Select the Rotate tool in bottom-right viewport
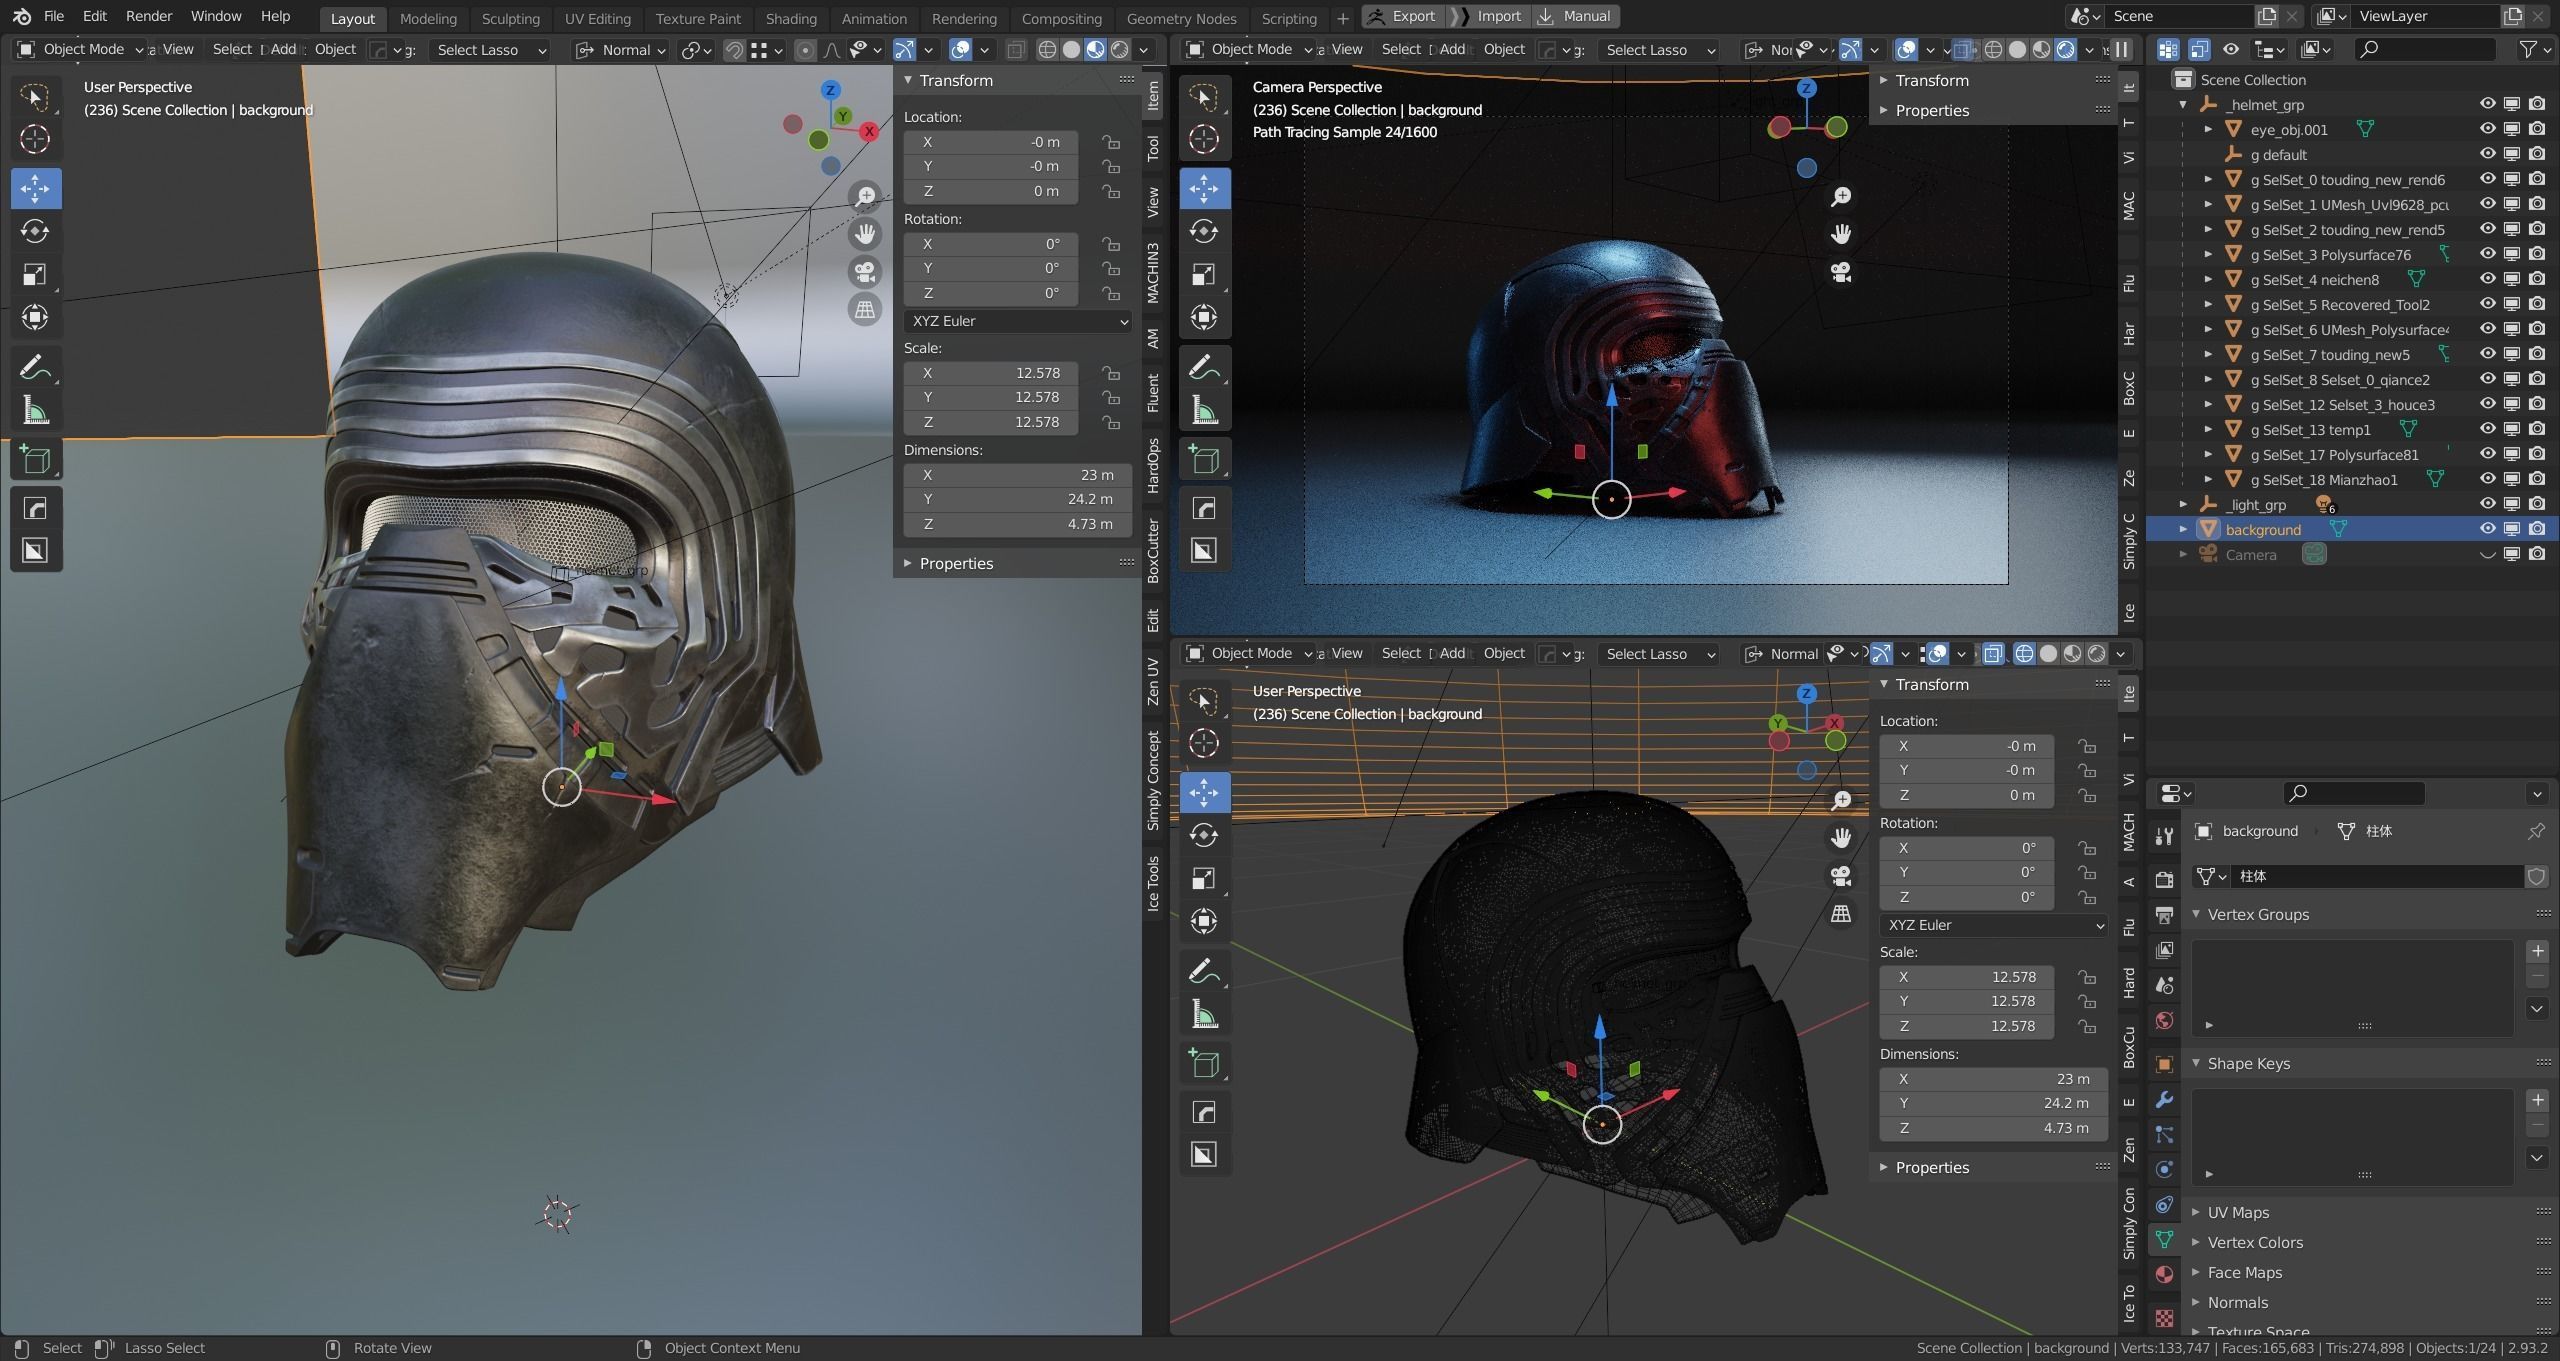Image resolution: width=2560 pixels, height=1361 pixels. coord(1204,835)
